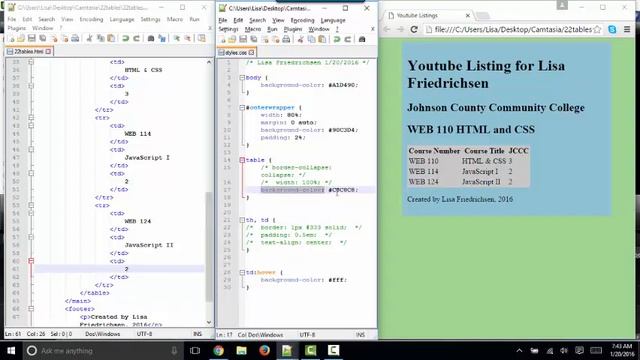Click the Redo arrow in the 22tables.html window toolbar
This screenshot has height=360, width=640.
(x=136, y=39)
